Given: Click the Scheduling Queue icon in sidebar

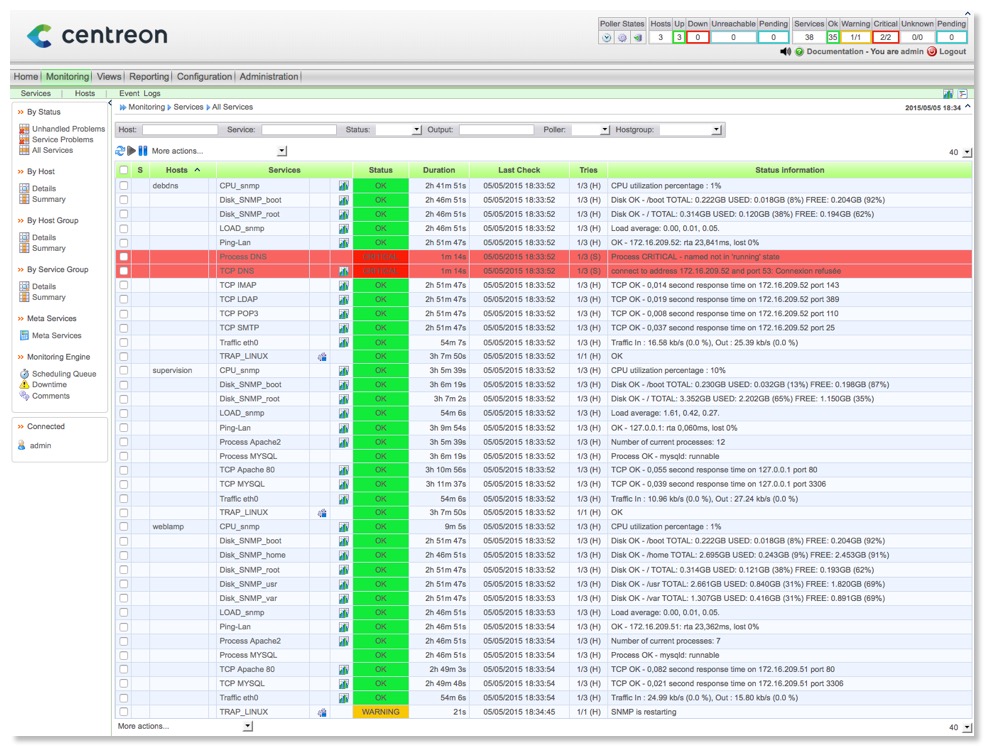Looking at the screenshot, I should click(27, 373).
